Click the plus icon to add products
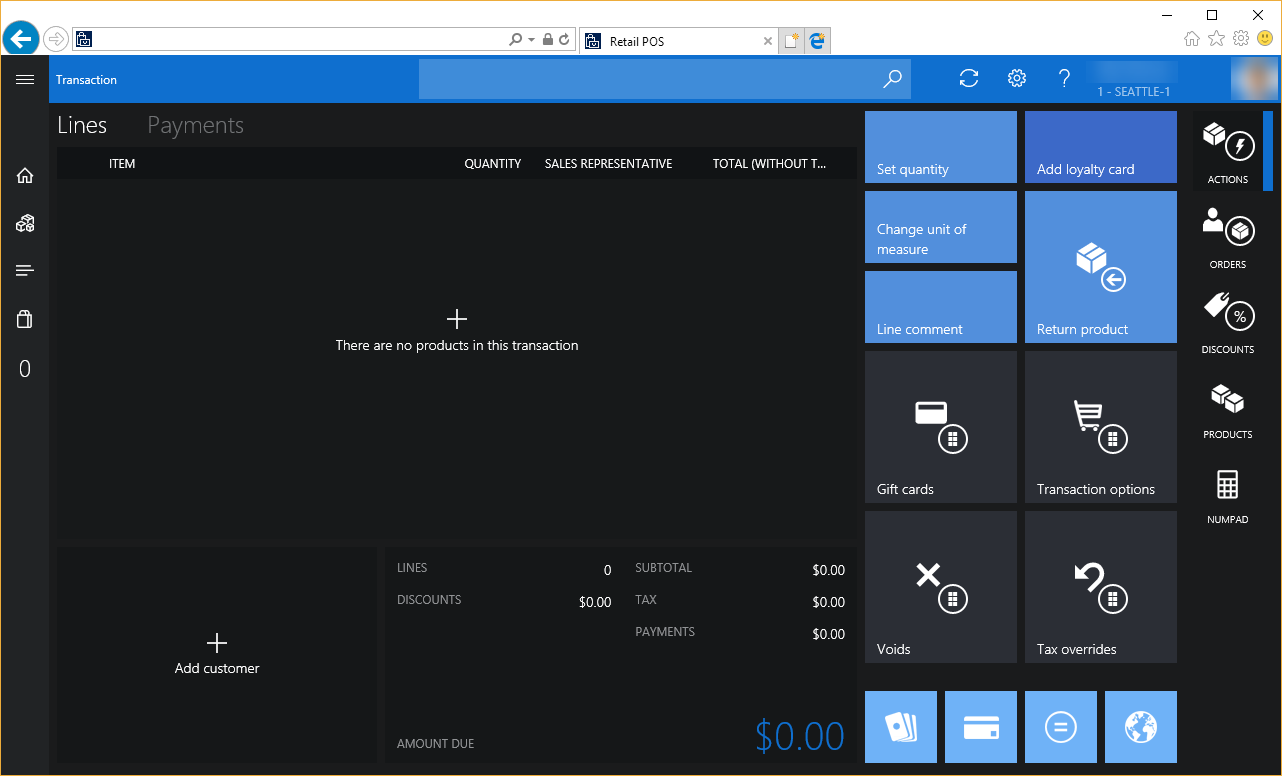 [457, 319]
